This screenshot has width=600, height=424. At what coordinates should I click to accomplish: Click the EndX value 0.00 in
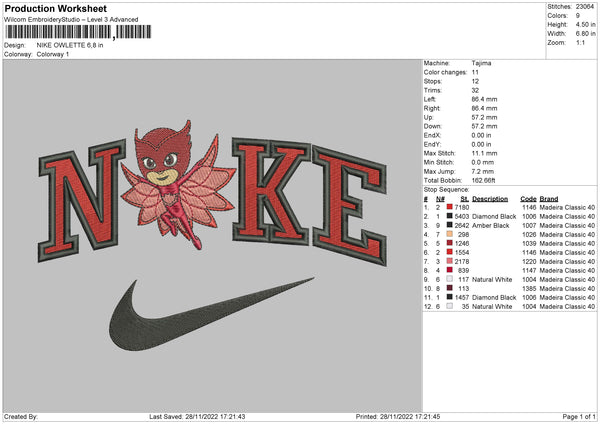(481, 135)
